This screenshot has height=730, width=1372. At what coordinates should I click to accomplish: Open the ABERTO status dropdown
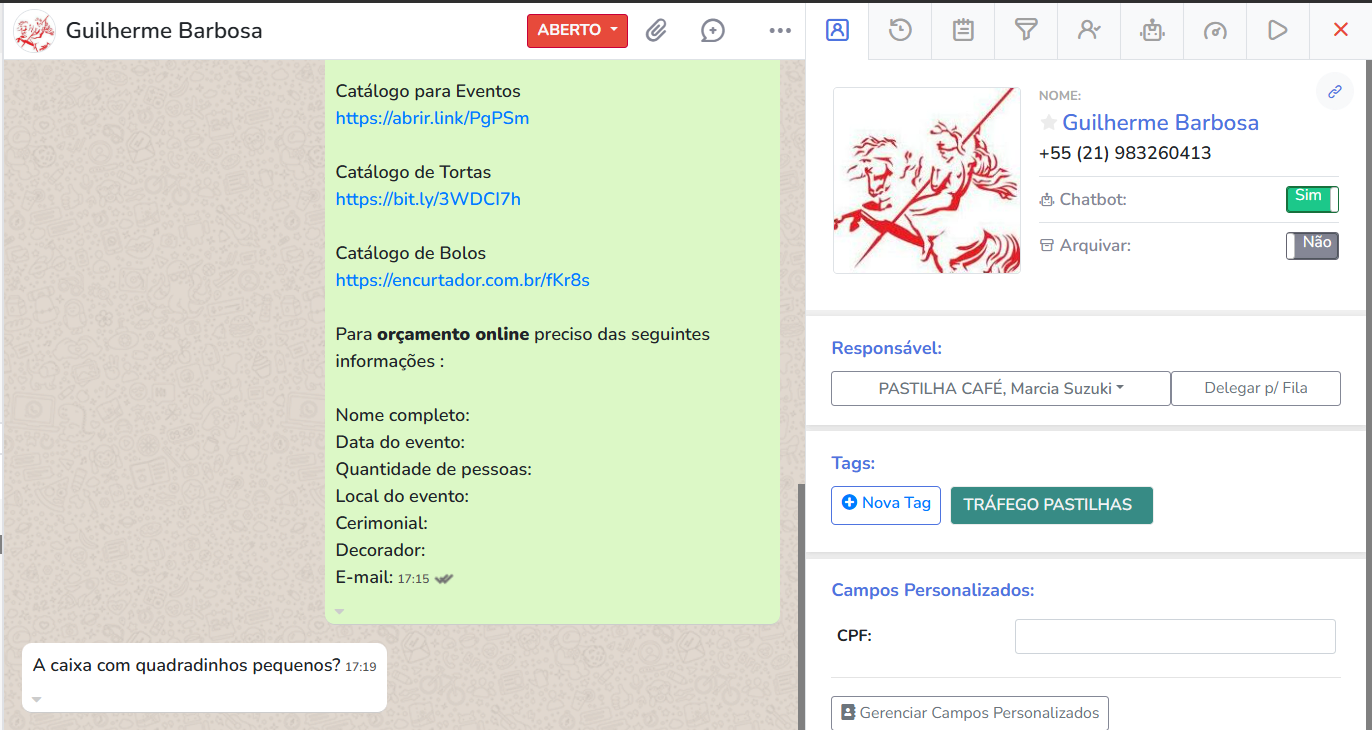click(577, 30)
